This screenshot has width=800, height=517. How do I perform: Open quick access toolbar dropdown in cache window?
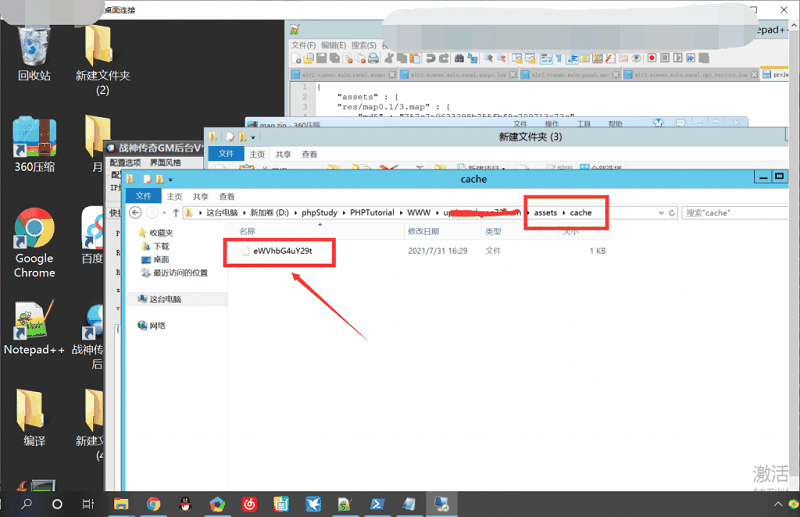(x=170, y=180)
